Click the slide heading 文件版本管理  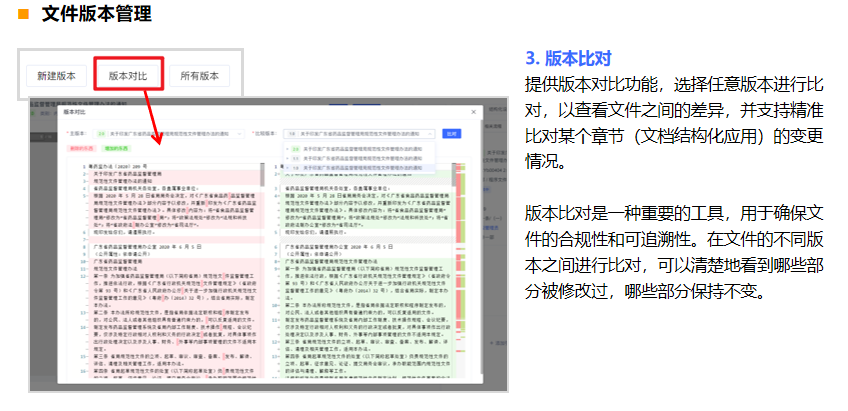tap(97, 14)
